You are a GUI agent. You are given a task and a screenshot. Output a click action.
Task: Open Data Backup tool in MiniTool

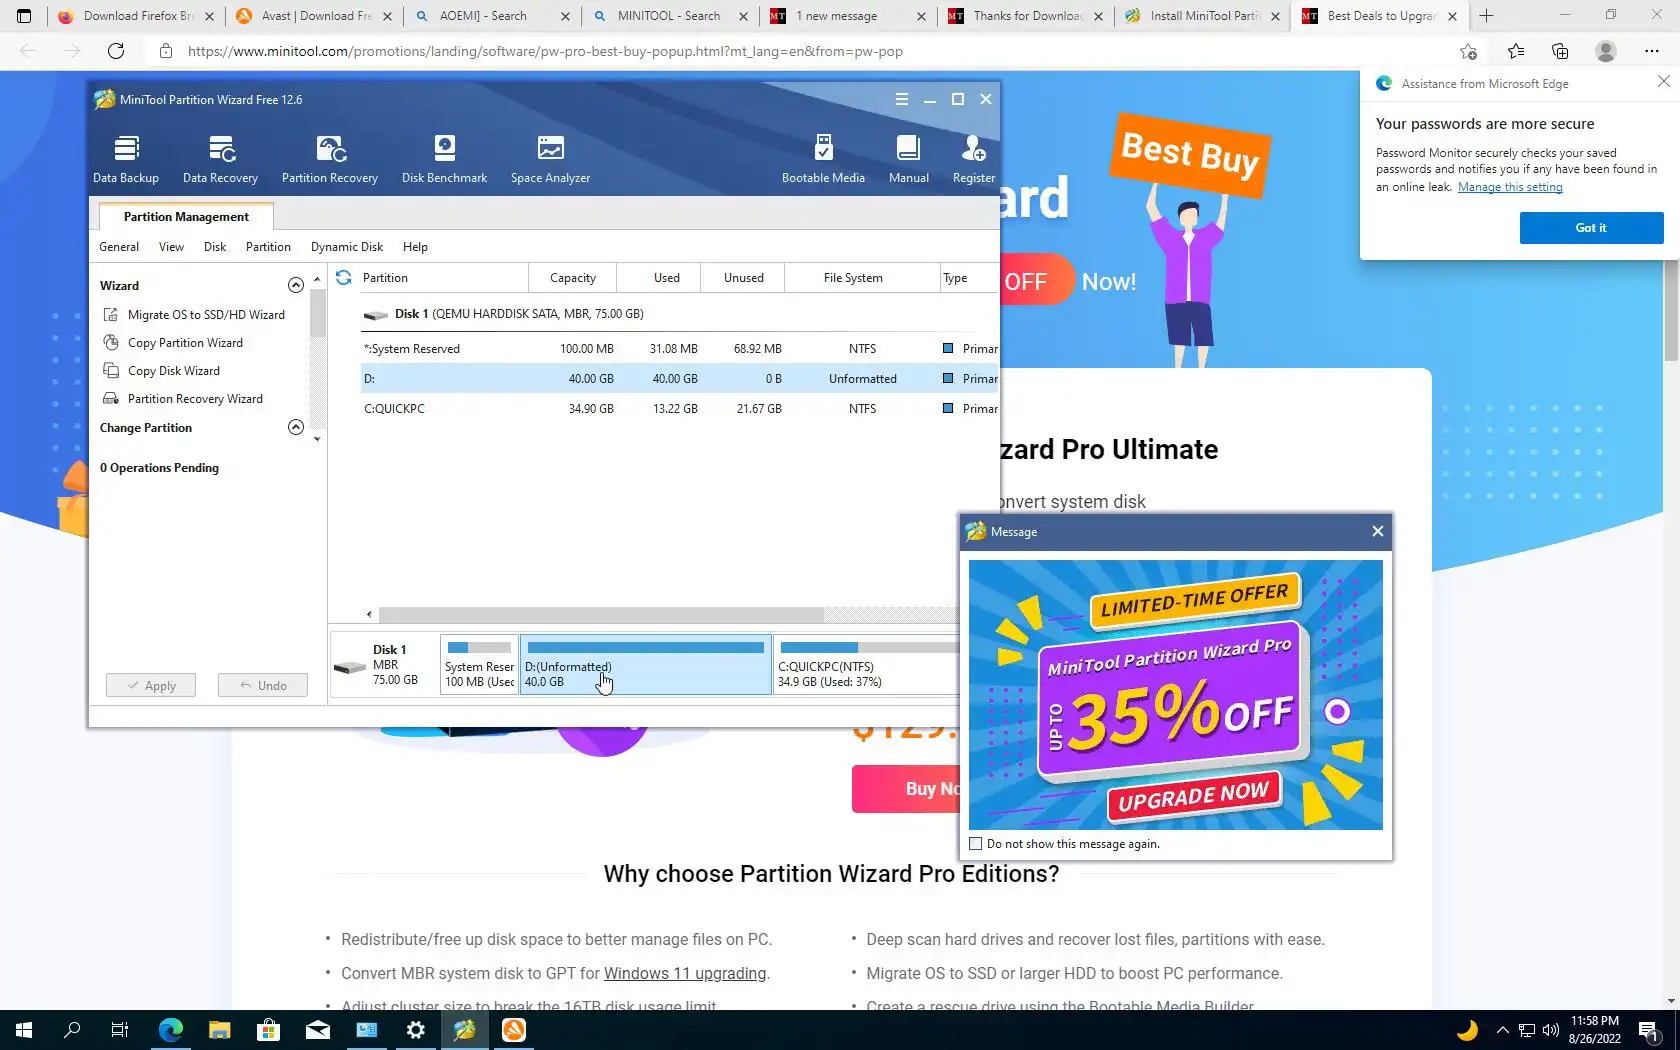coord(126,158)
